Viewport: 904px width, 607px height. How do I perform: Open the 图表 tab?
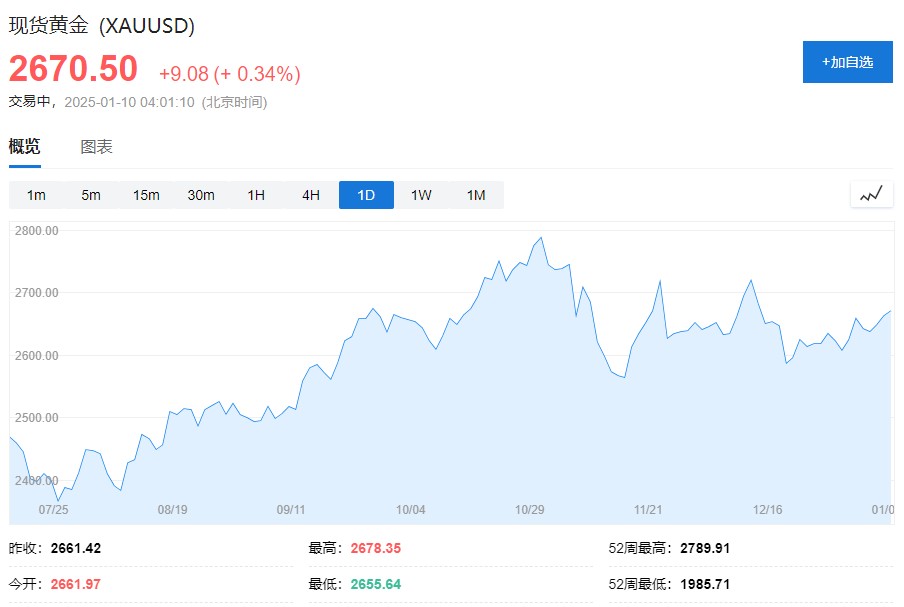(x=97, y=147)
